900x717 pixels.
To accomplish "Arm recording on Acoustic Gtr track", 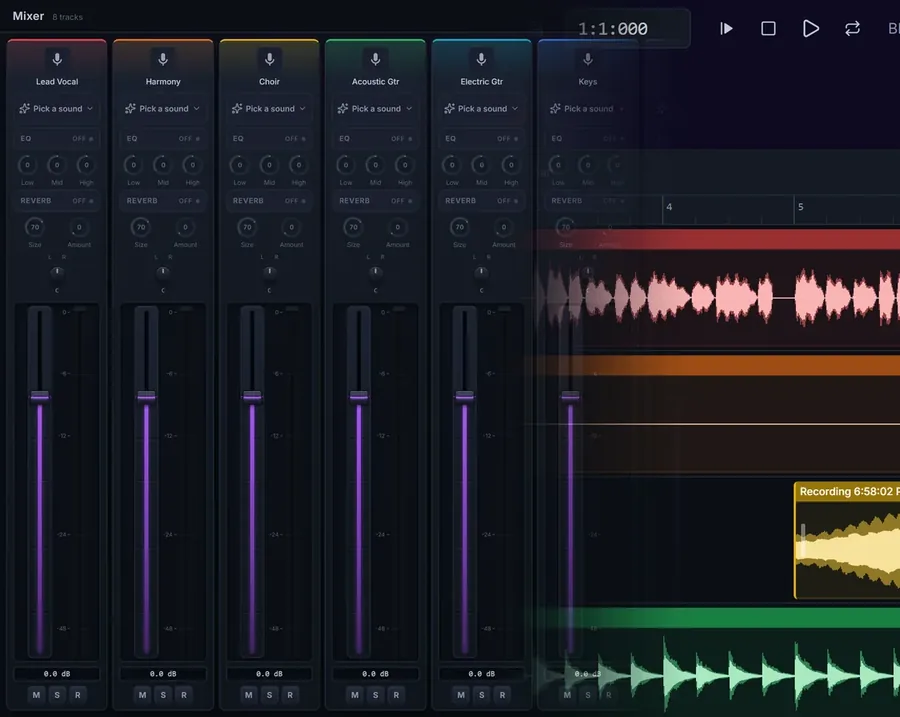I will 396,695.
